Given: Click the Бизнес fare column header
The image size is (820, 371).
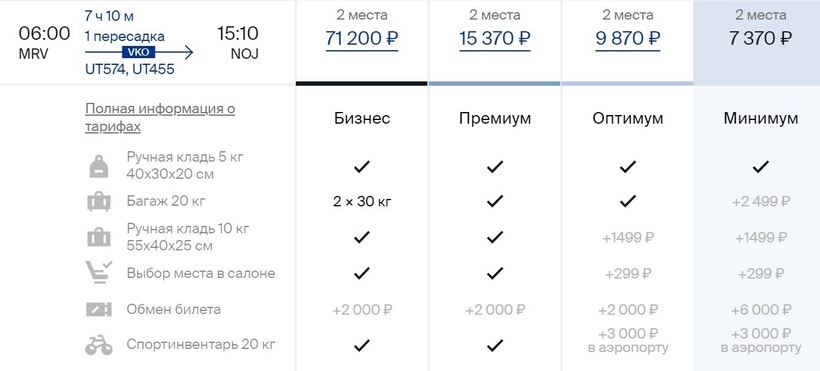Looking at the screenshot, I should click(x=362, y=118).
